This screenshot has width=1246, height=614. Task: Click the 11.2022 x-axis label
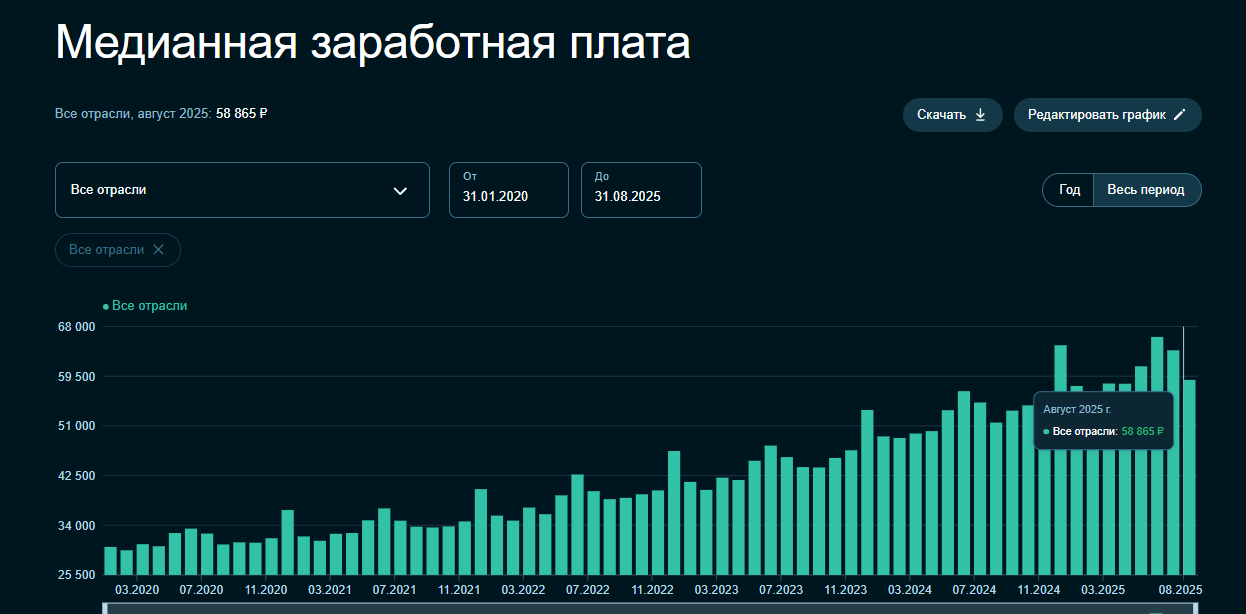tap(652, 590)
